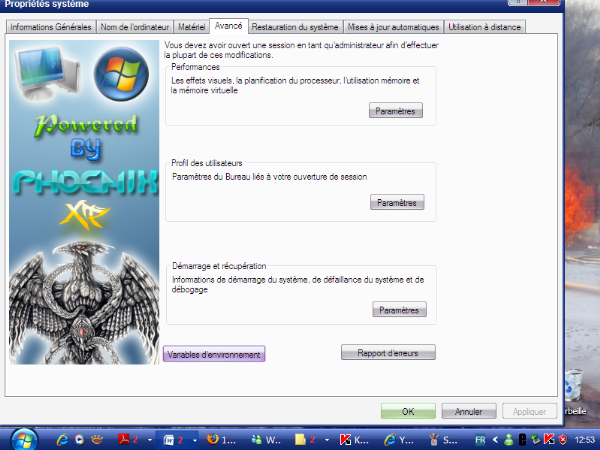The width and height of the screenshot is (600, 450).
Task: Click the 'Démarrage et récupération' group label
Action: tap(219, 266)
